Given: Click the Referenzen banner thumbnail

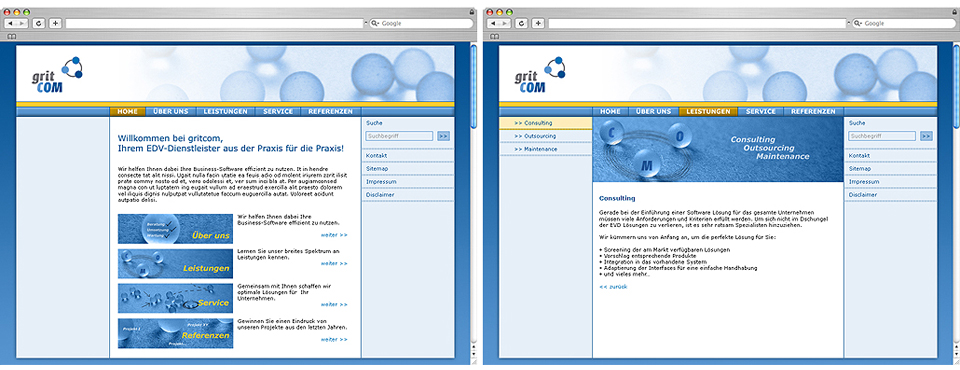Looking at the screenshot, I should (x=176, y=333).
